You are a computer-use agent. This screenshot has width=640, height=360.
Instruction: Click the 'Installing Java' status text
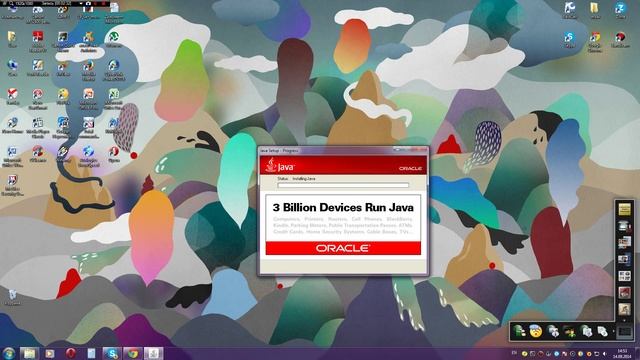click(304, 179)
